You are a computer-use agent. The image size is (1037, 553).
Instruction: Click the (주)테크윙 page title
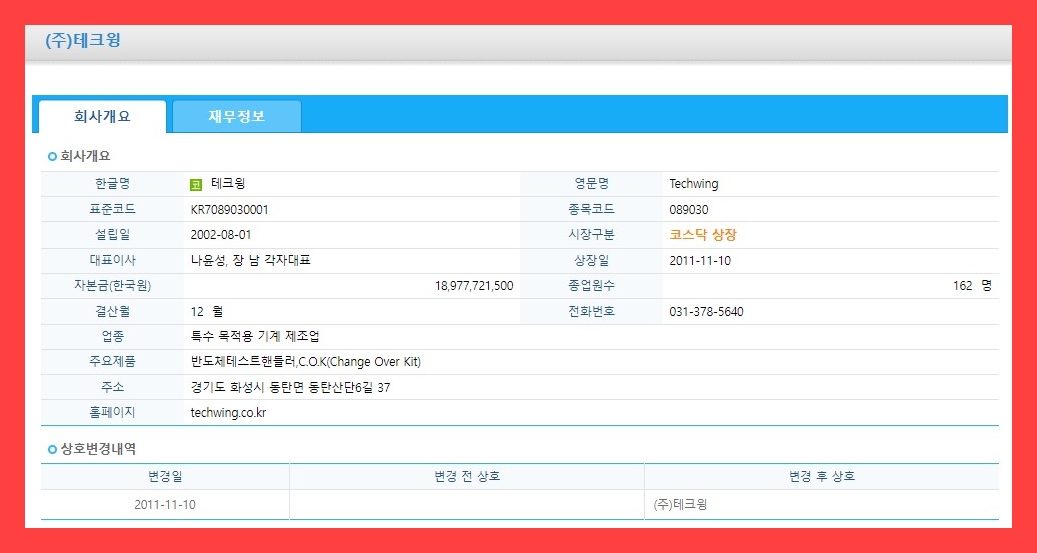tap(83, 41)
